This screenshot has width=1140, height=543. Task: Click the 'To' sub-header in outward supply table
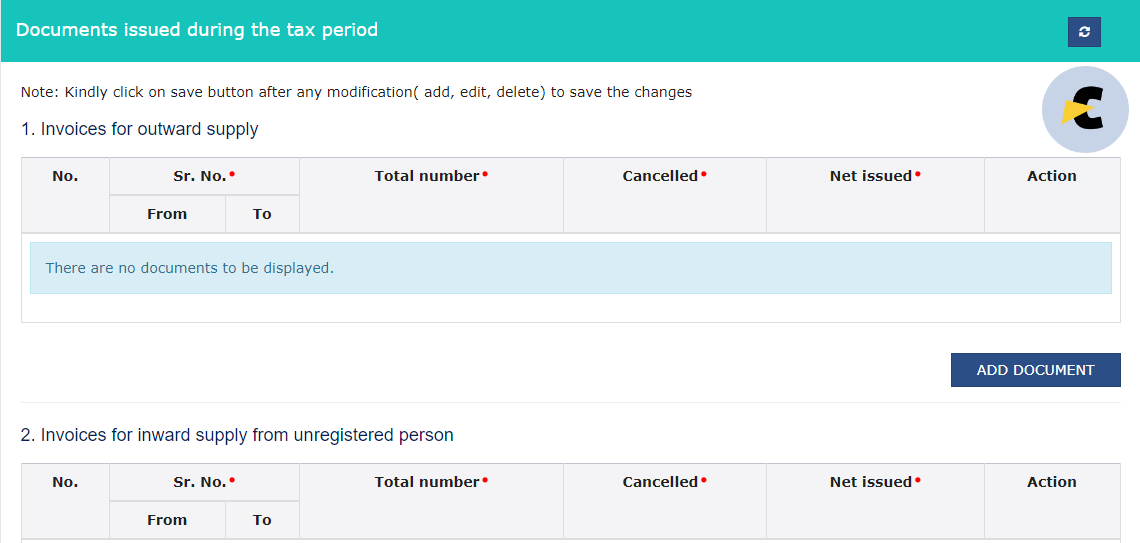[x=262, y=214]
